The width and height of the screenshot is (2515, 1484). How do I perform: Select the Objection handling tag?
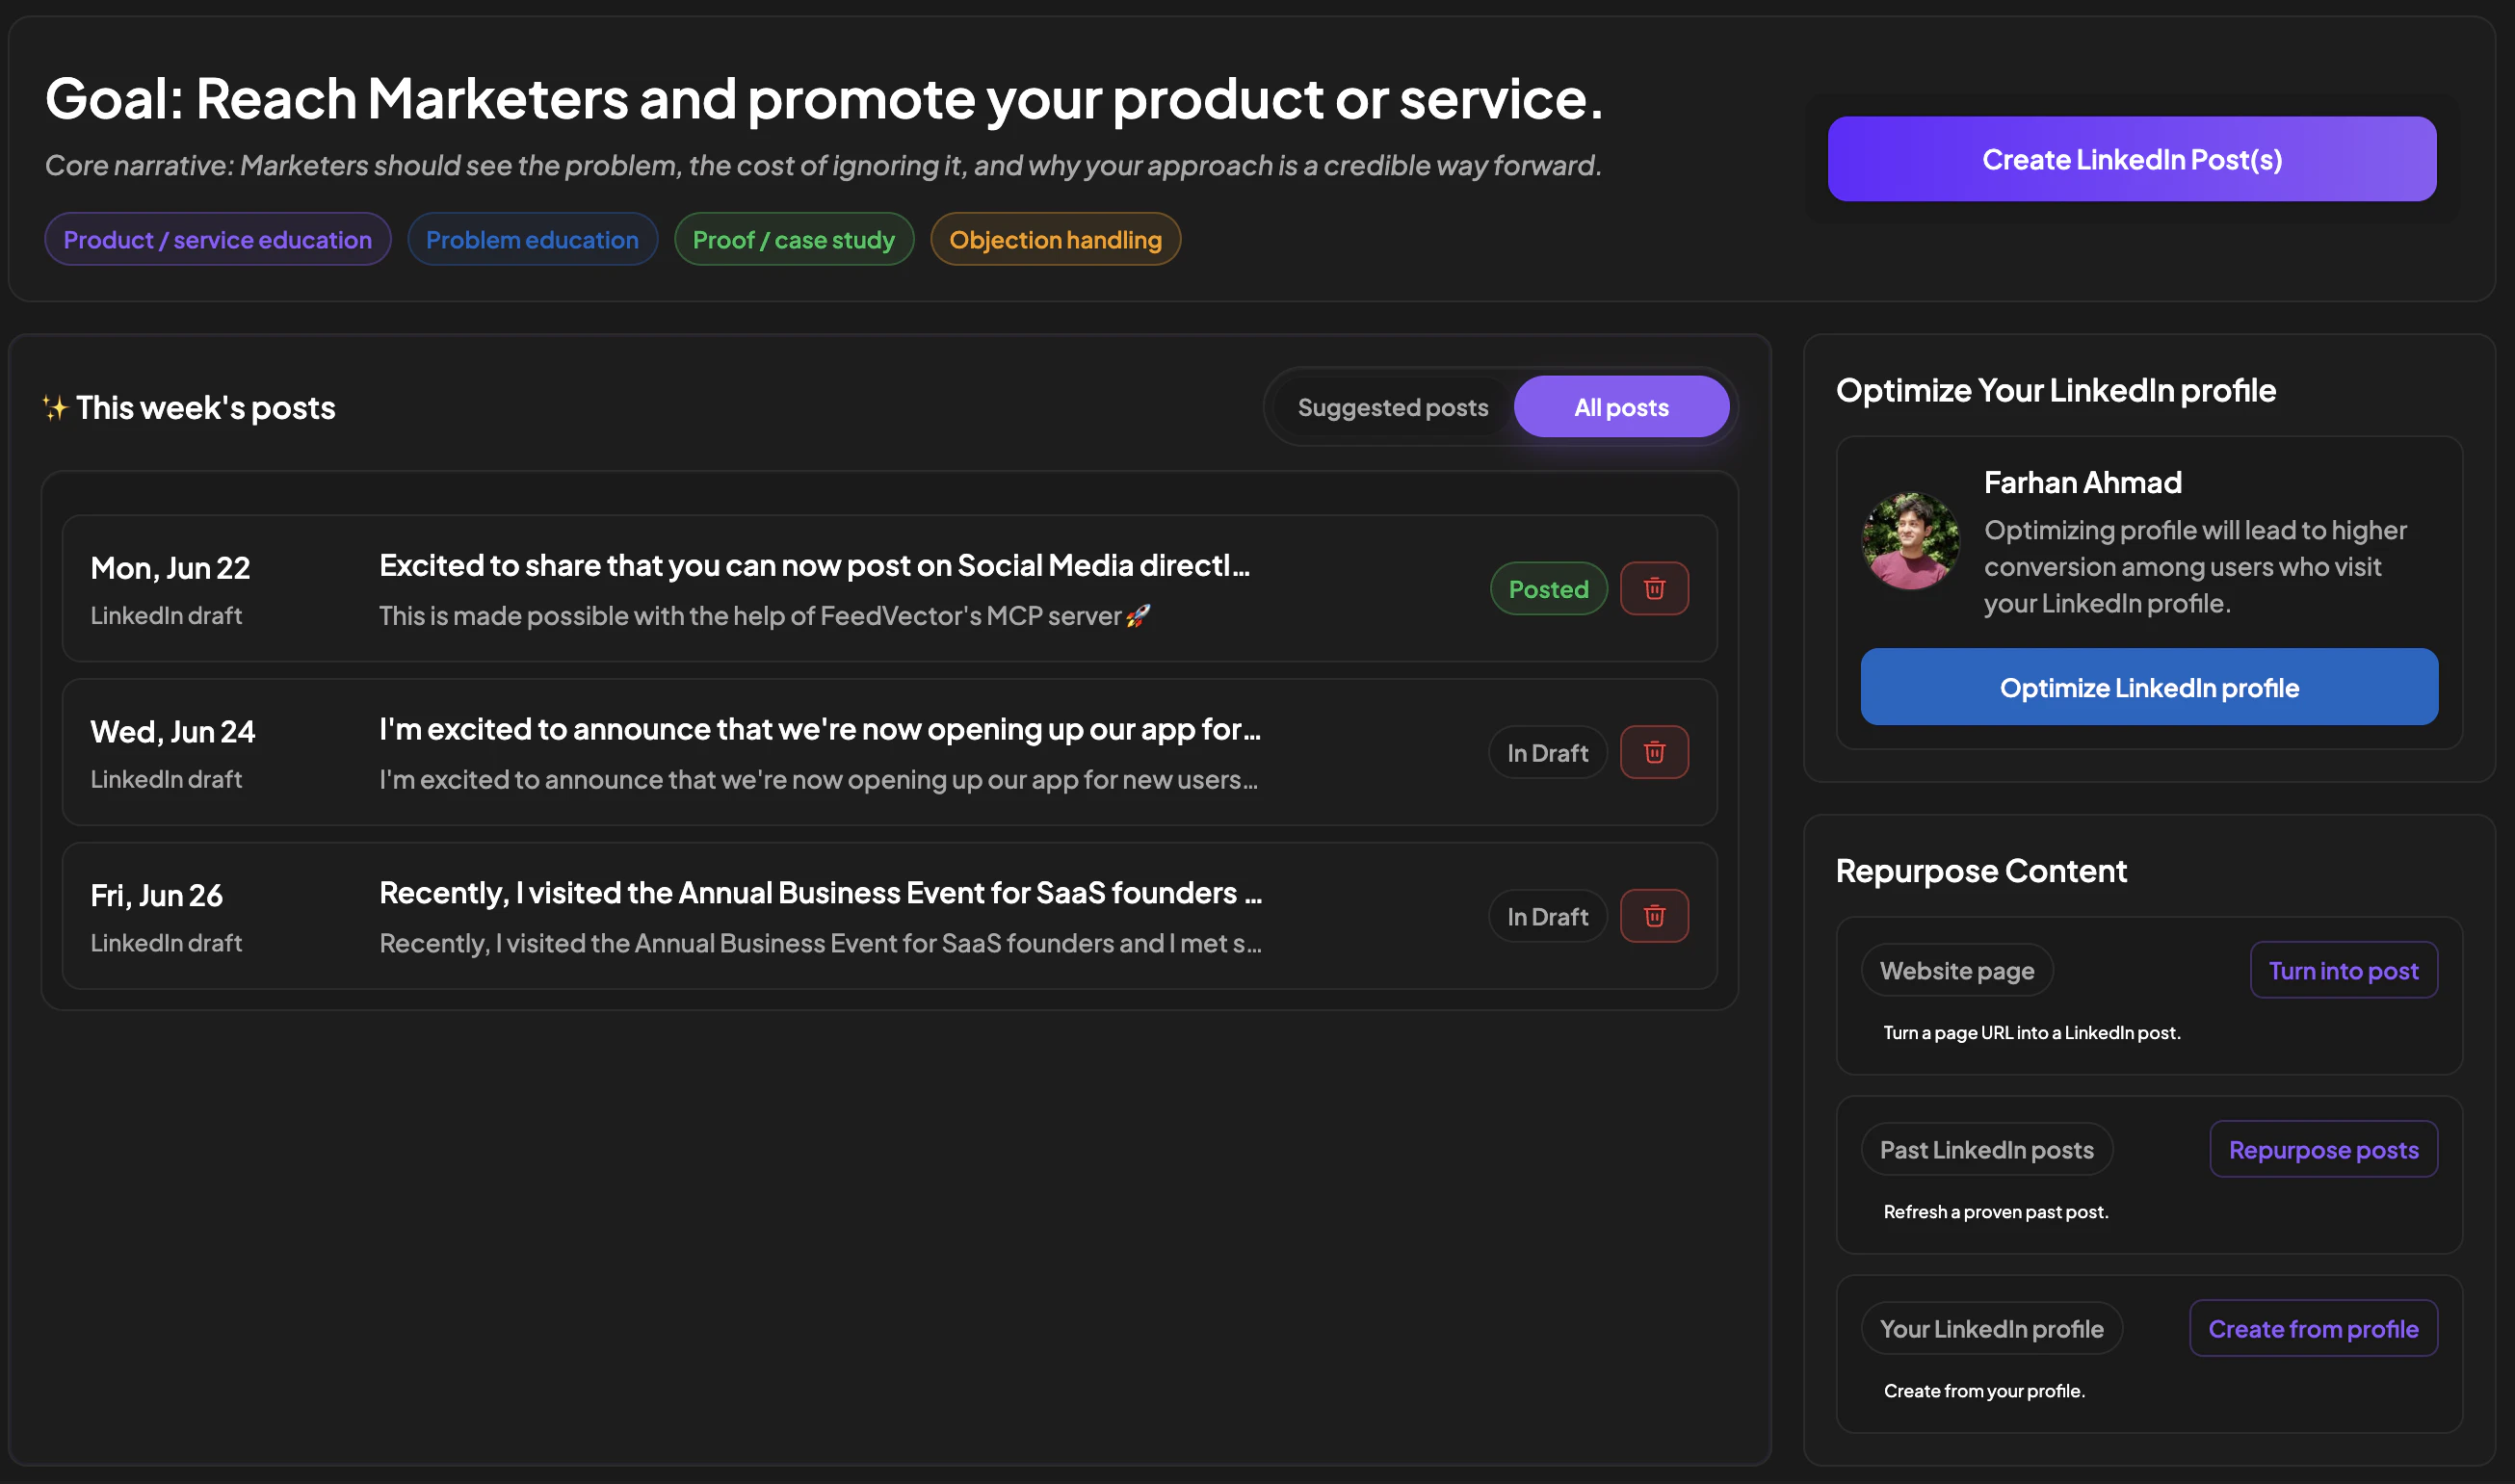(x=1055, y=239)
